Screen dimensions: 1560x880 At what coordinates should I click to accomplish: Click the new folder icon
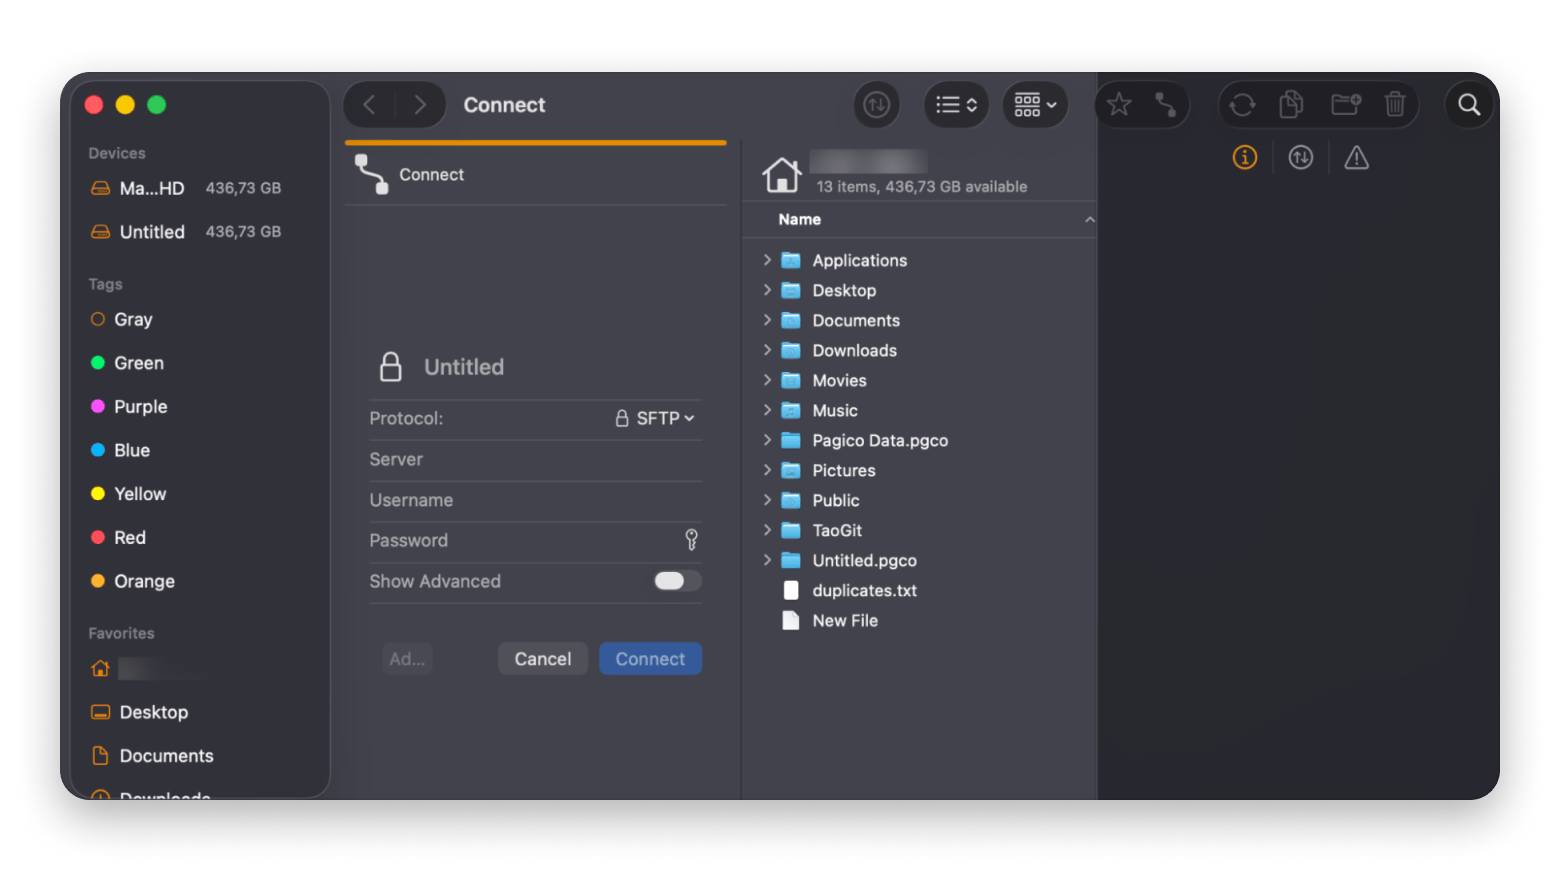pyautogui.click(x=1346, y=105)
